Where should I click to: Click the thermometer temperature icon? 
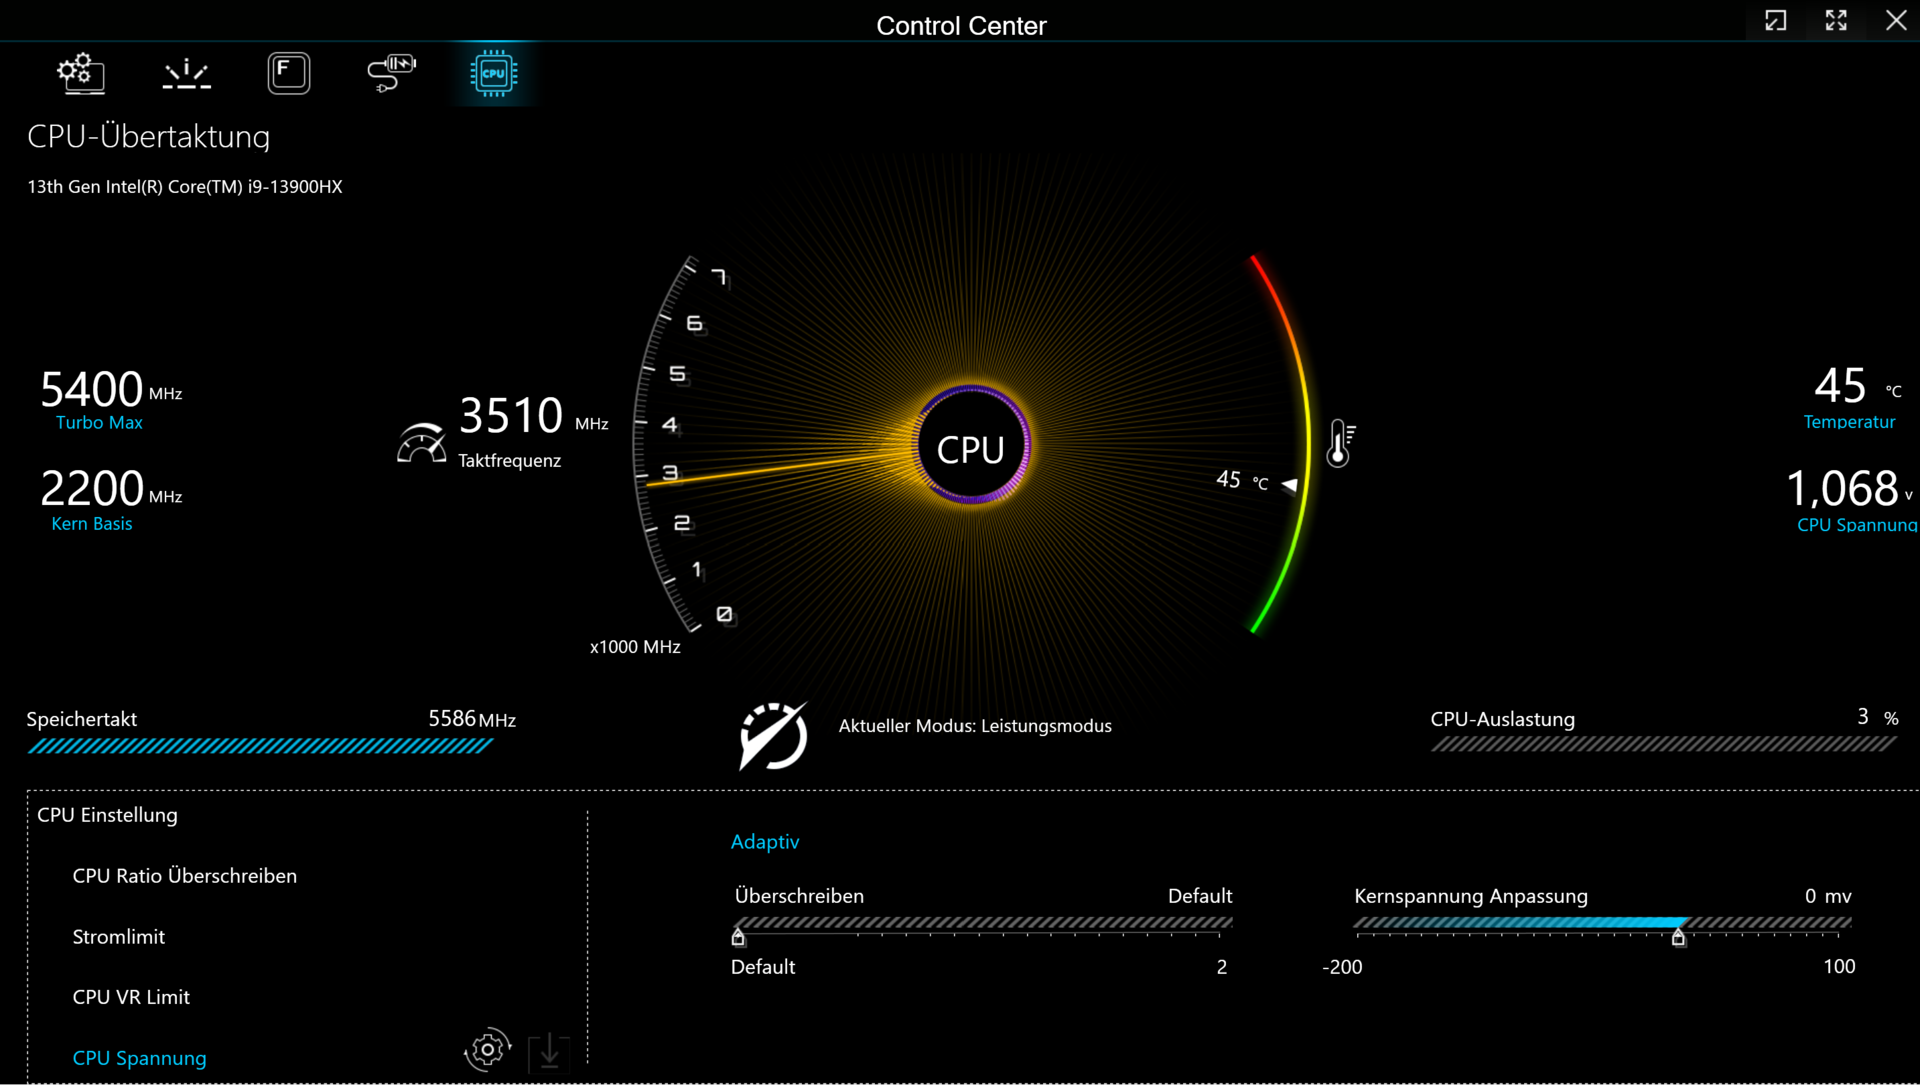pos(1340,443)
